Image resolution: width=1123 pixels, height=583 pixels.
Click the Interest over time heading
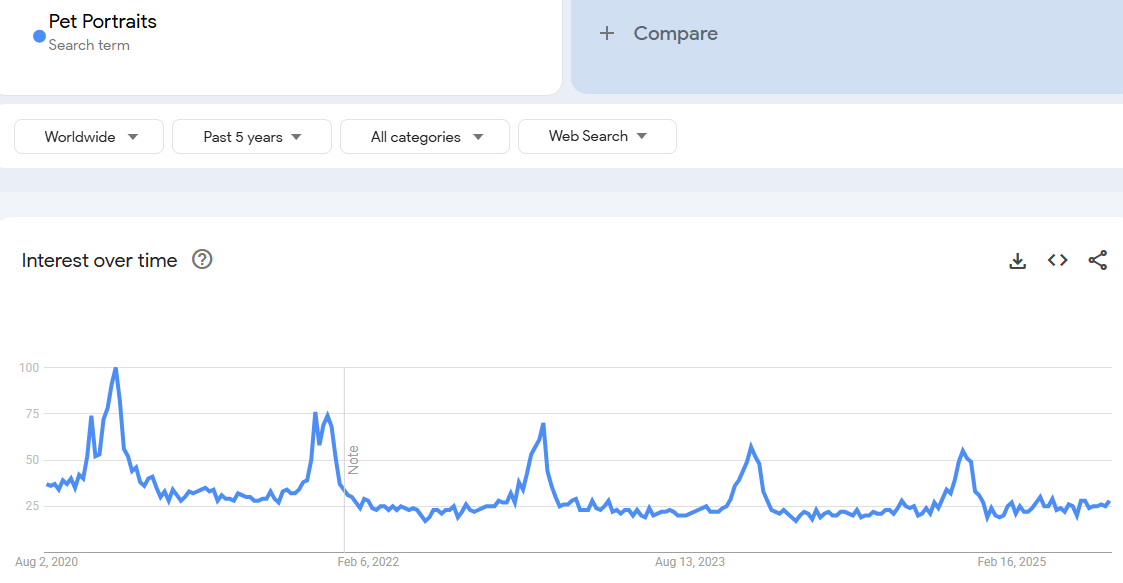(99, 261)
